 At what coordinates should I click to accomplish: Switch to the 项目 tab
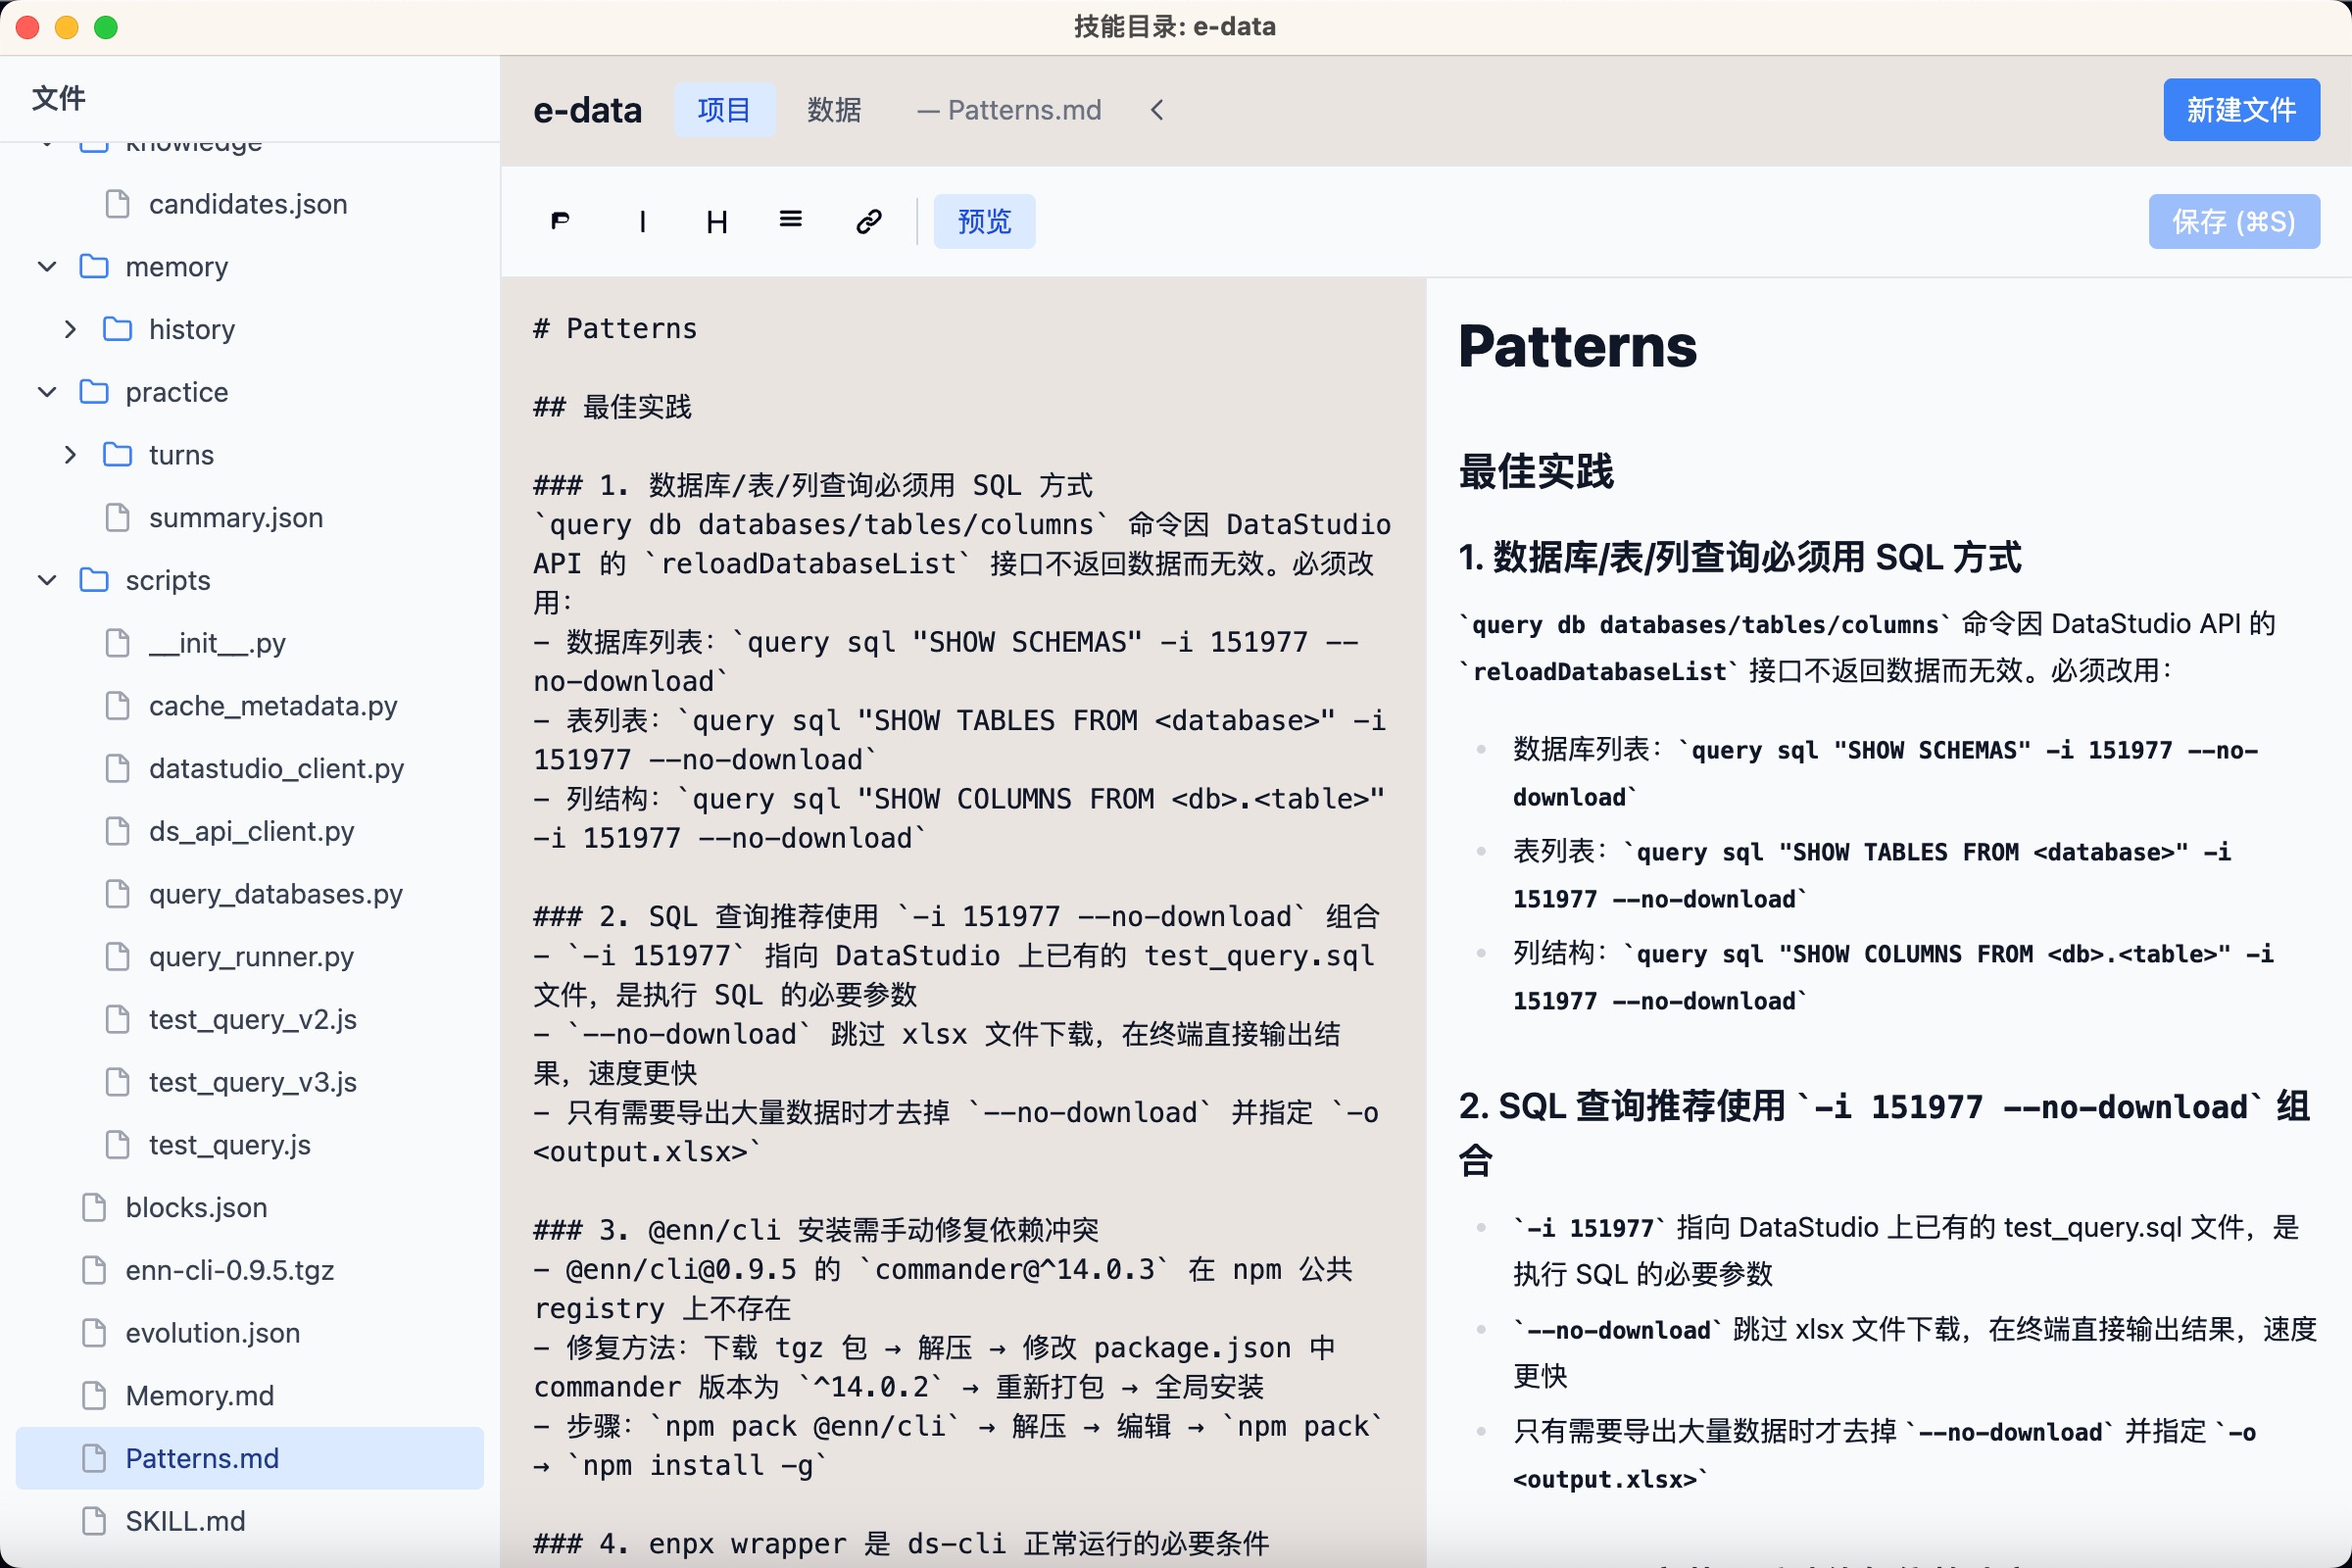tap(724, 110)
